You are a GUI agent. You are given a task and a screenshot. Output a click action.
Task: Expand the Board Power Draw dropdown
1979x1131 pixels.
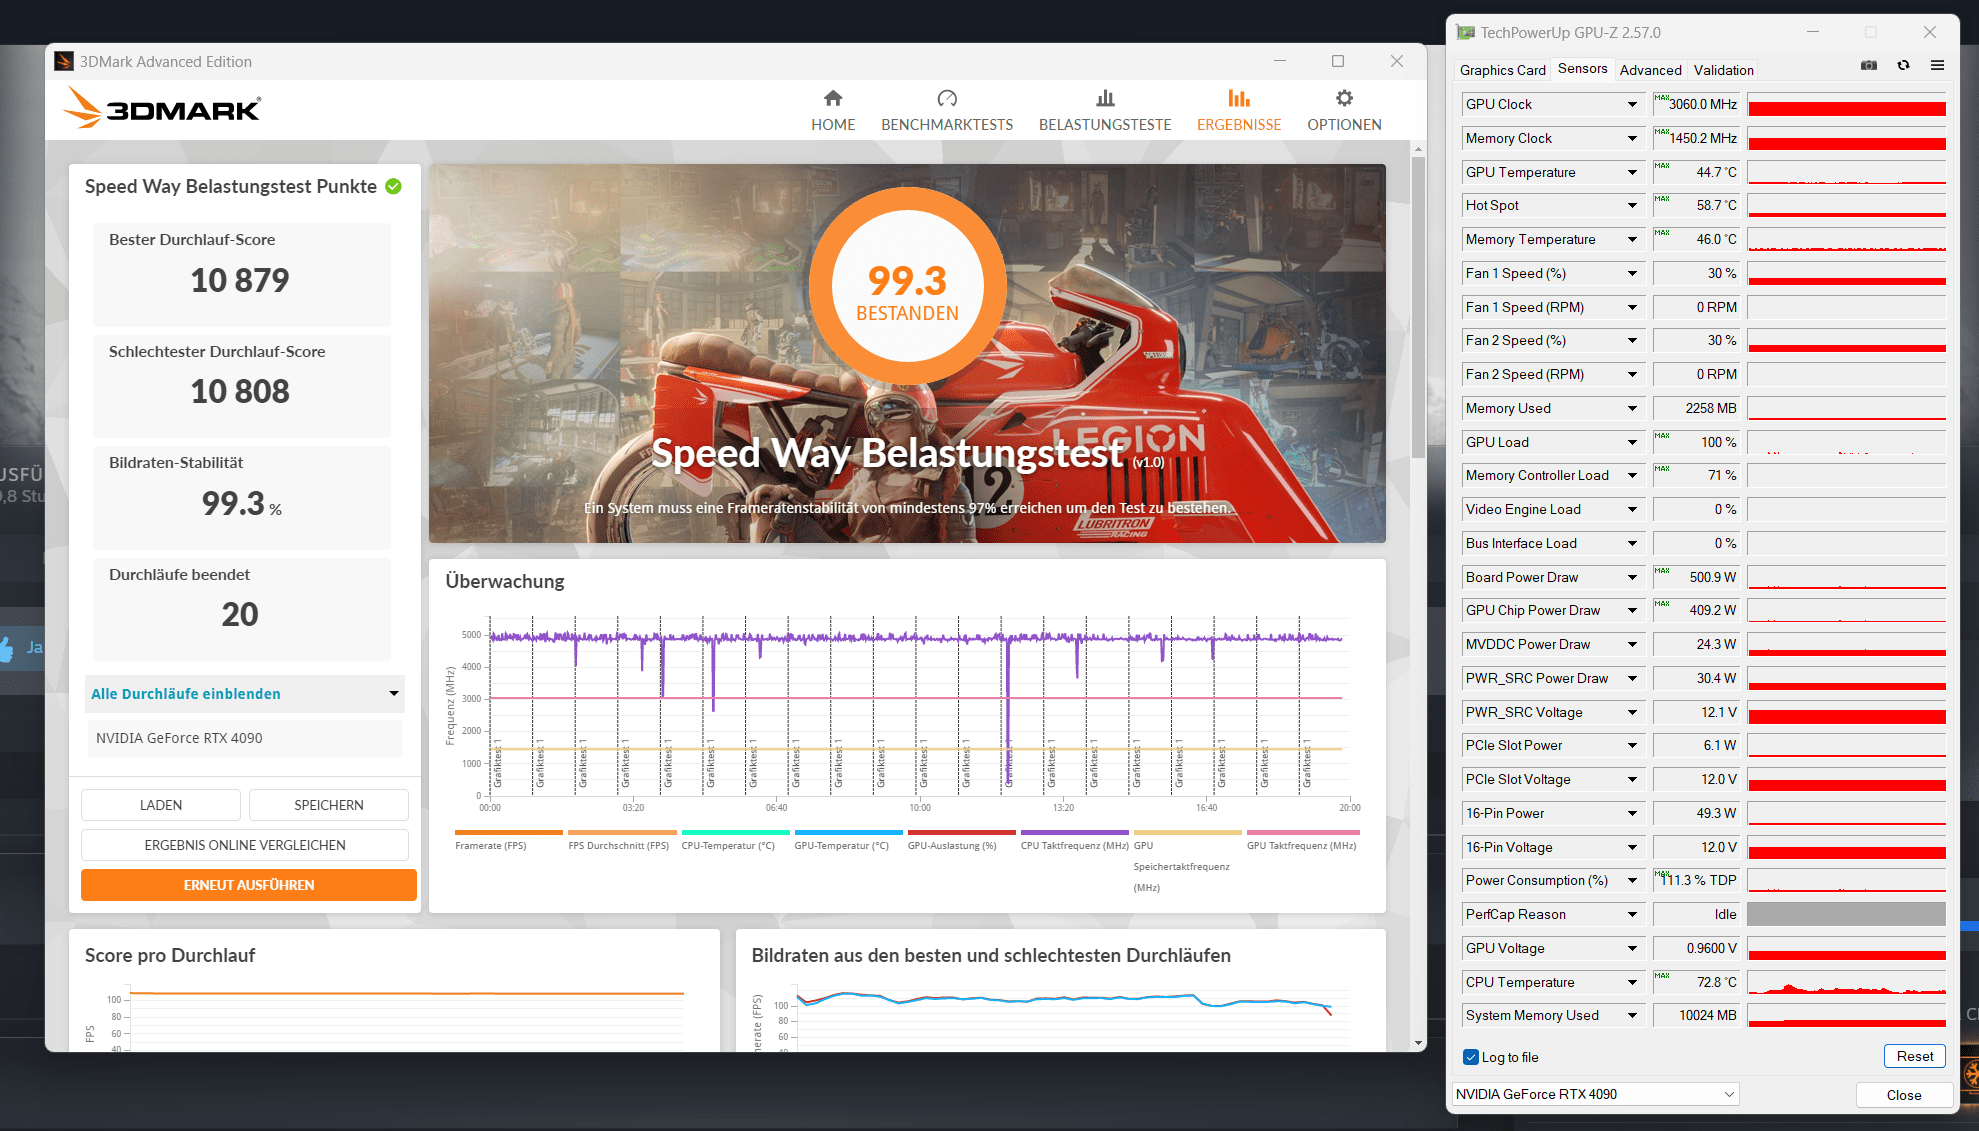point(1632,577)
